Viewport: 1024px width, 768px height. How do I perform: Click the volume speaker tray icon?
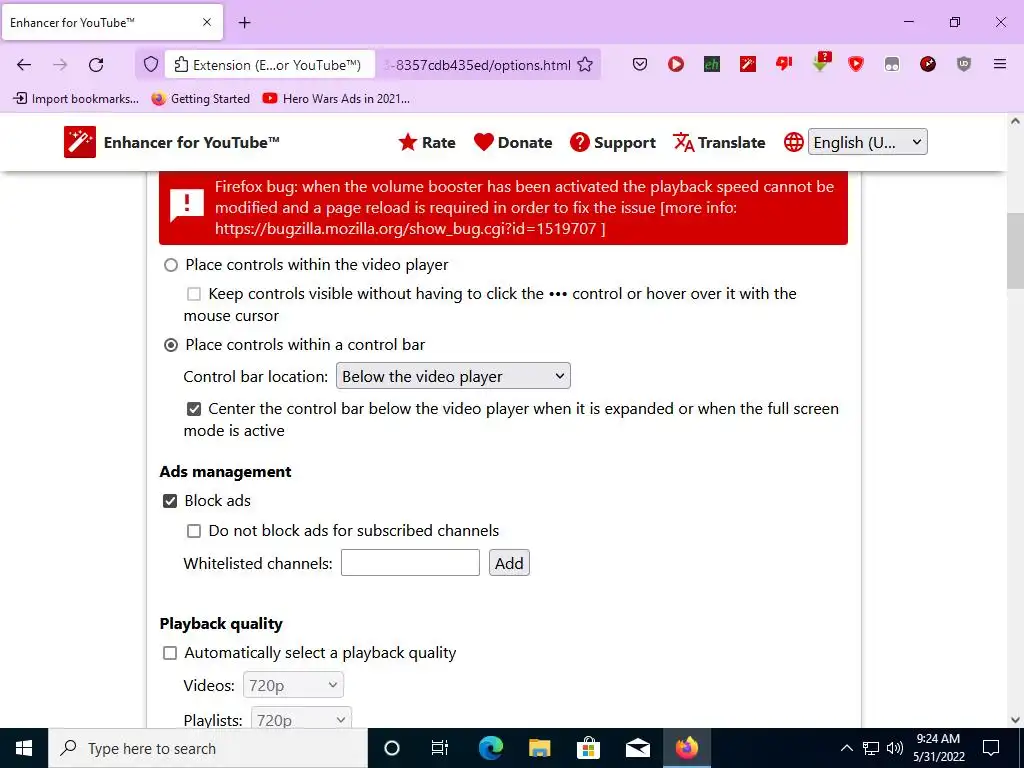895,748
